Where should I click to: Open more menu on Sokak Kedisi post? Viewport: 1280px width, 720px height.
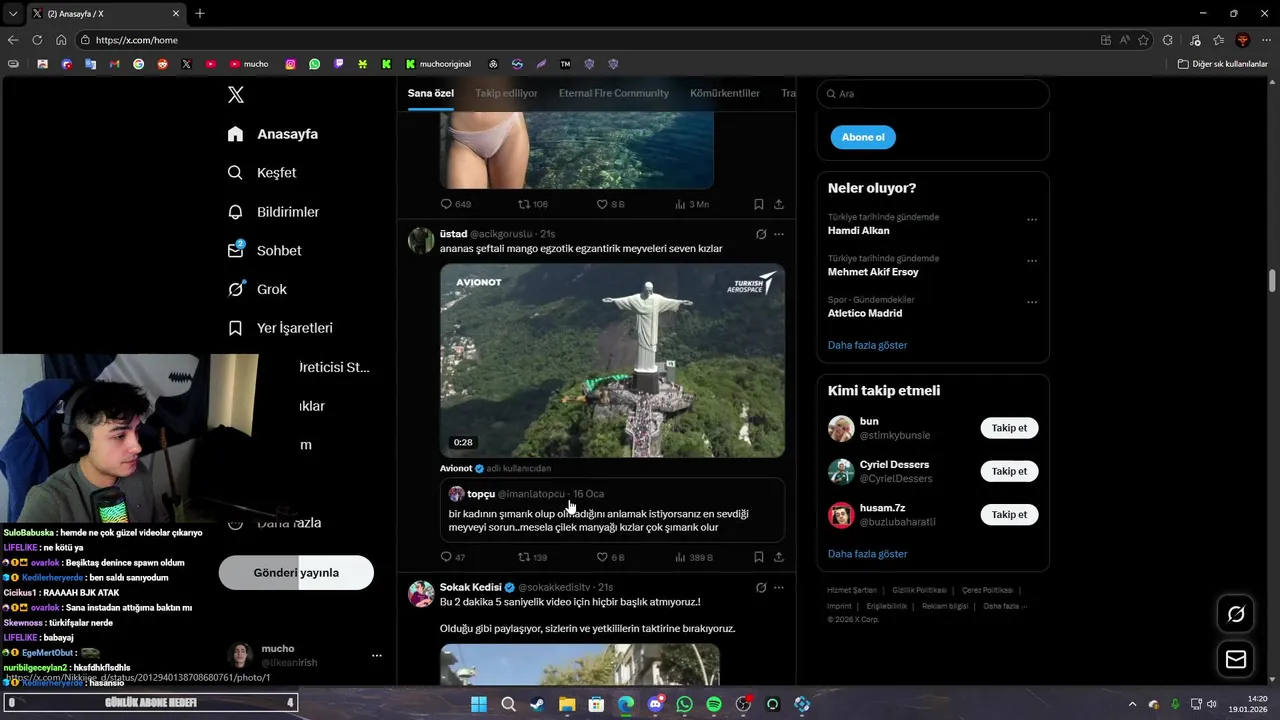pyautogui.click(x=779, y=588)
